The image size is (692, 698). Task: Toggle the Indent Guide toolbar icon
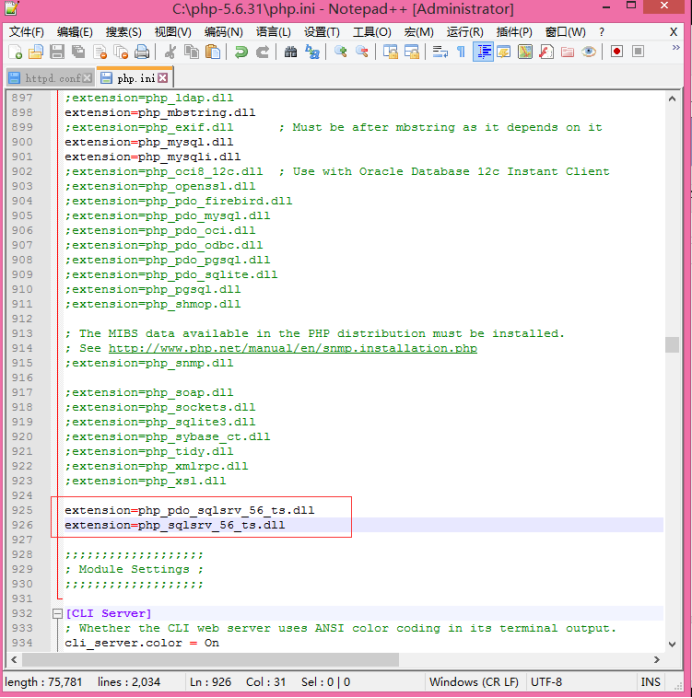483,52
